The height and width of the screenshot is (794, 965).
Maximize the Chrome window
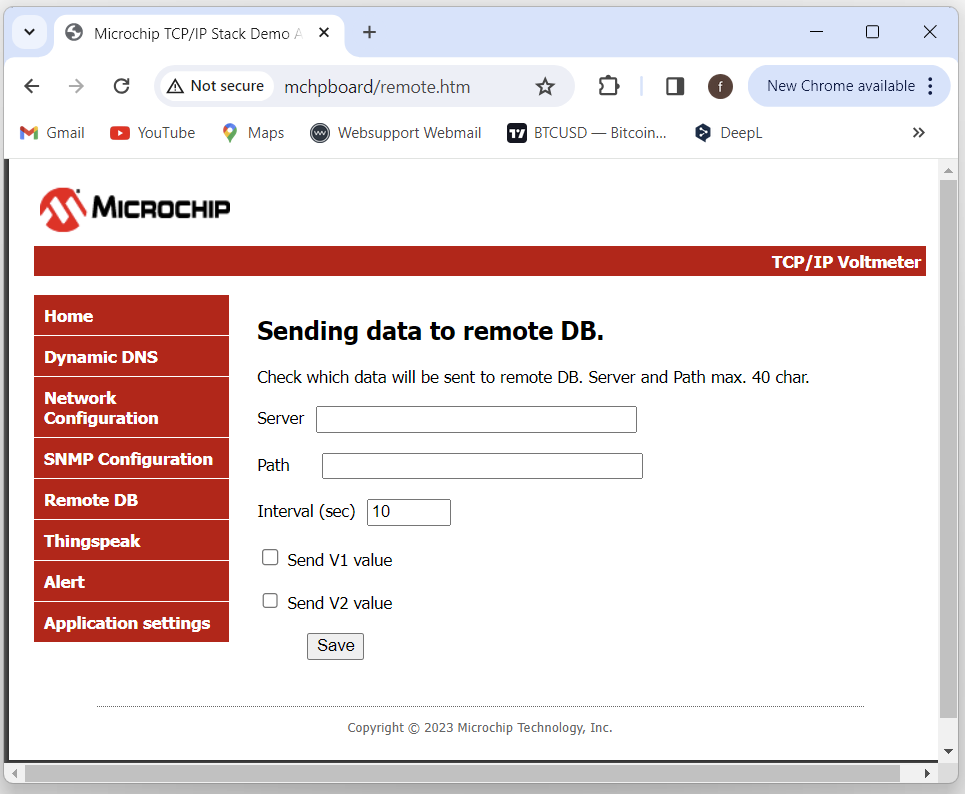[872, 32]
